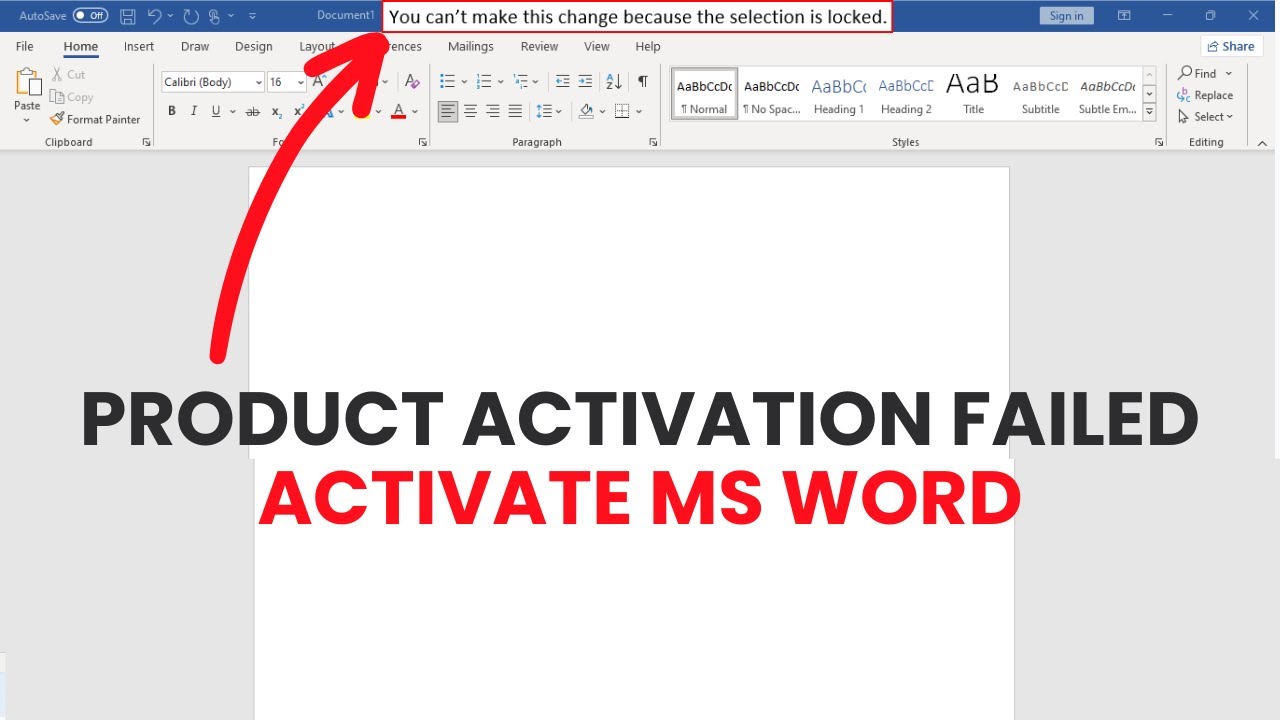Screen dimensions: 1280x720
Task: Open underline style dropdown arrow
Action: click(x=232, y=111)
